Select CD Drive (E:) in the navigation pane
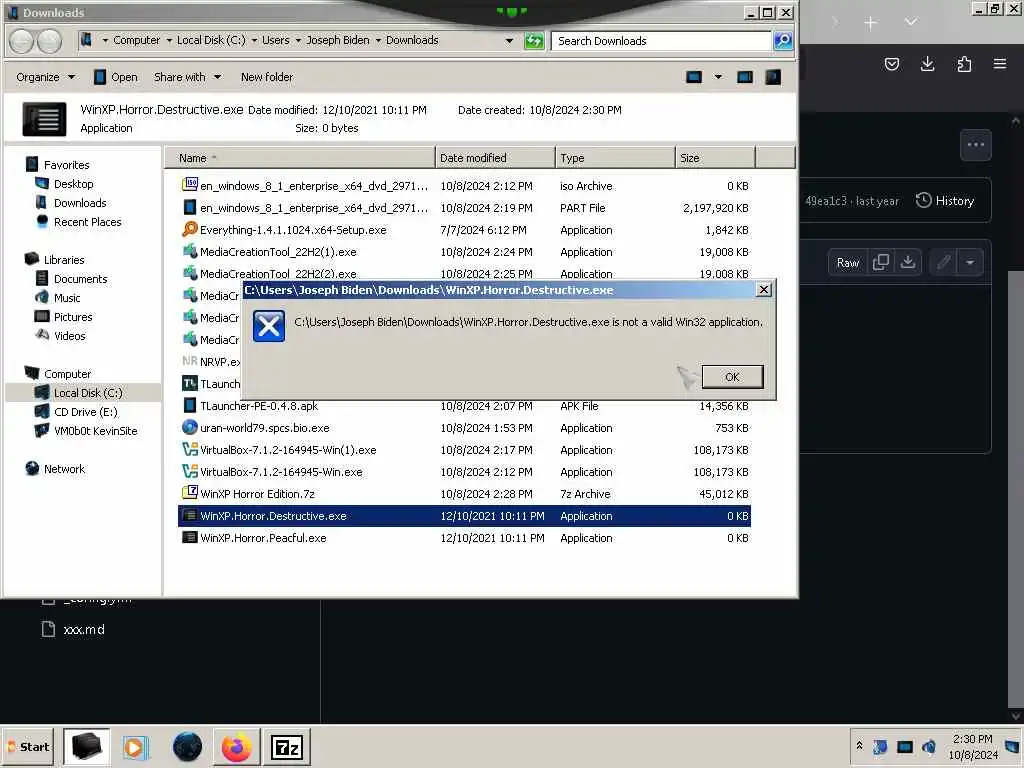This screenshot has height=768, width=1024. point(86,412)
